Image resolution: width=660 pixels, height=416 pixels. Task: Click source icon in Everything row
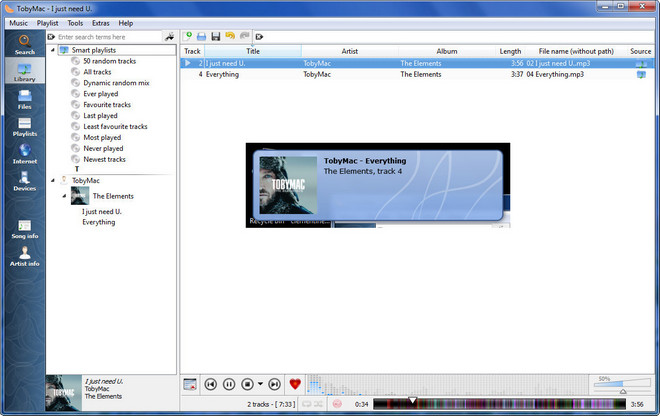coord(641,75)
